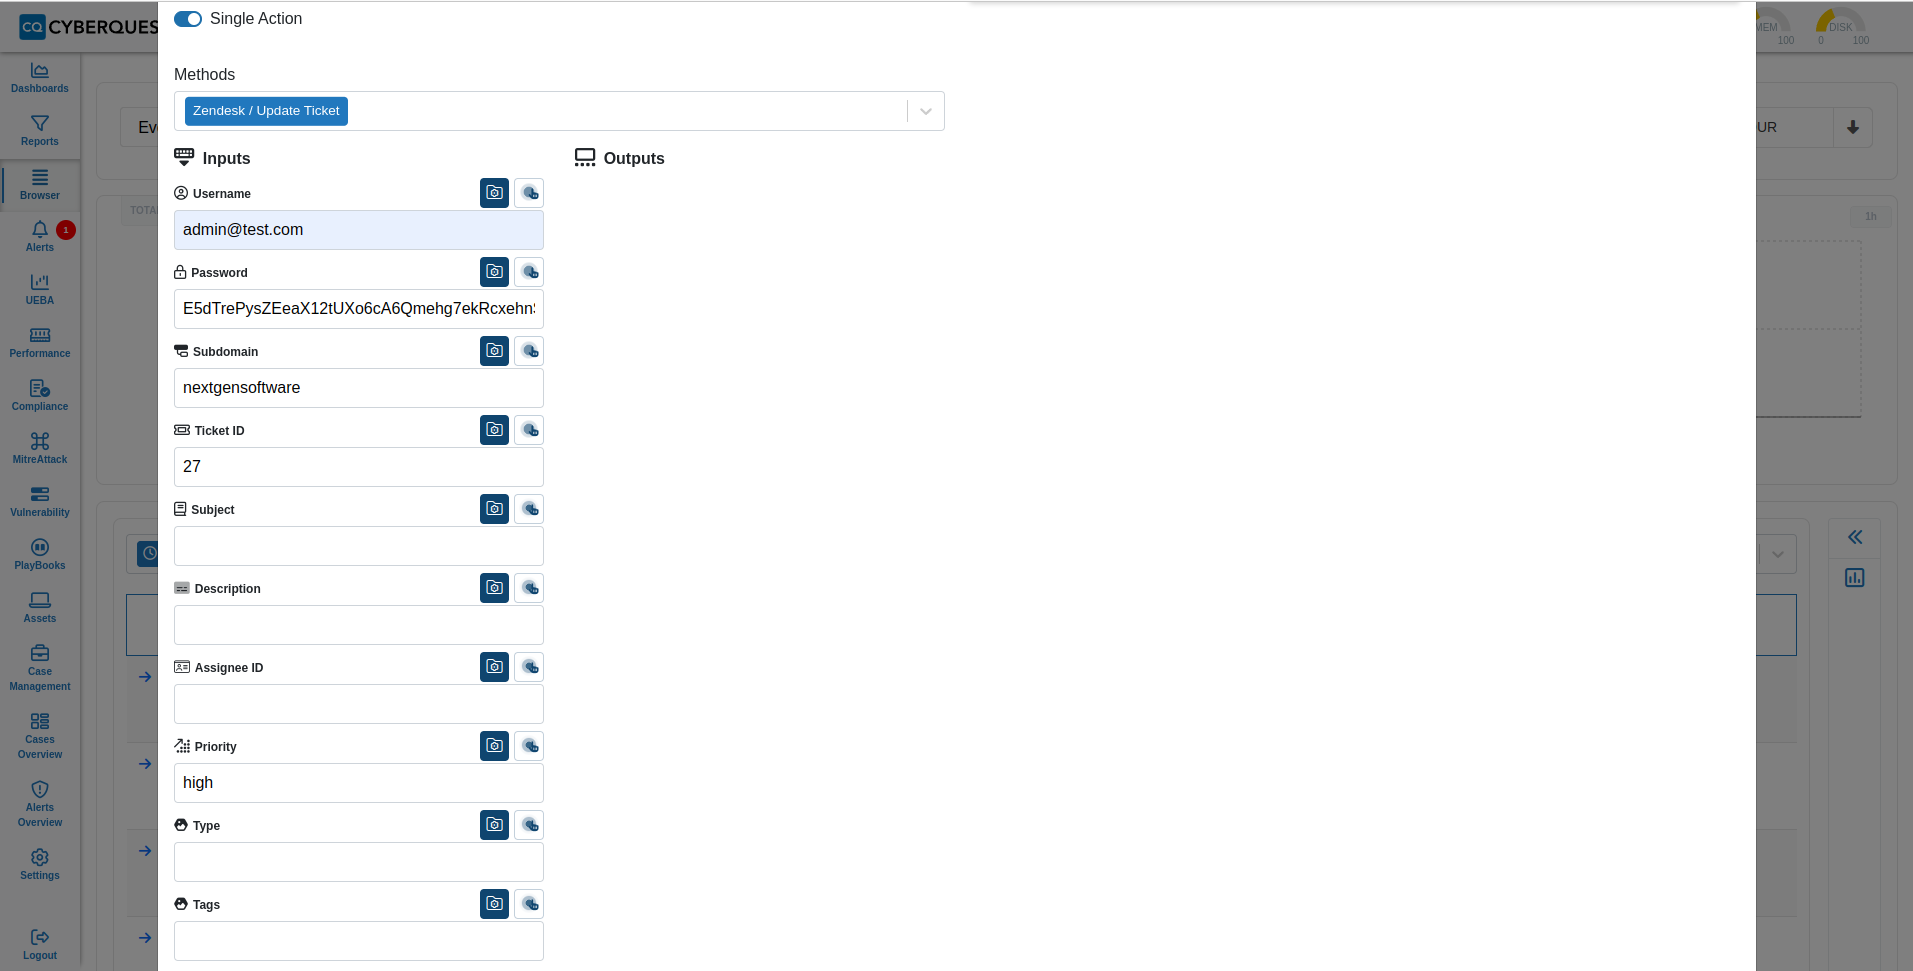The image size is (1913, 971).
Task: Click the cloud icon for Priority
Action: (x=529, y=746)
